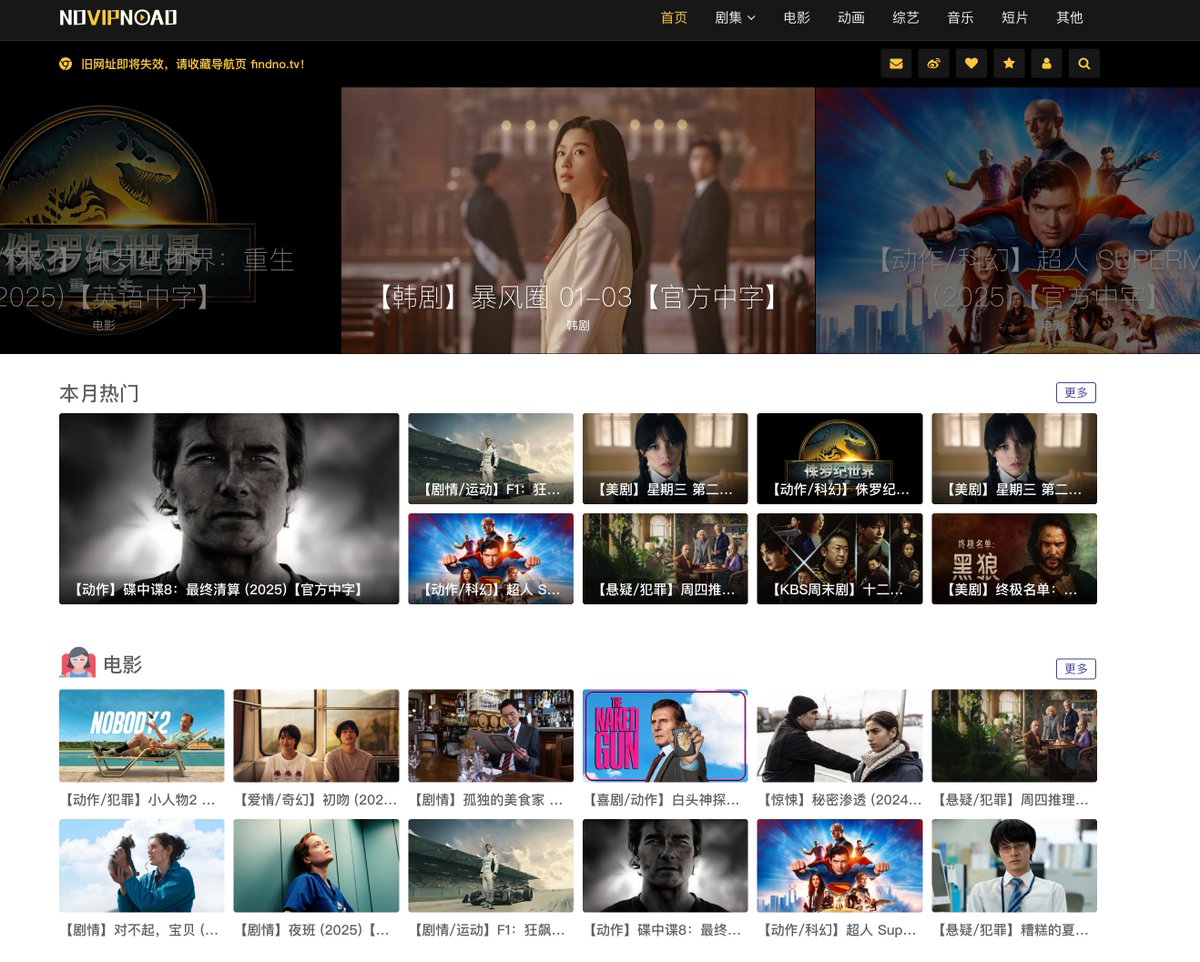Open the 韩剧 暴风圈 01-03 carousel slide
Screen dimensions: 1200x962
coord(578,220)
